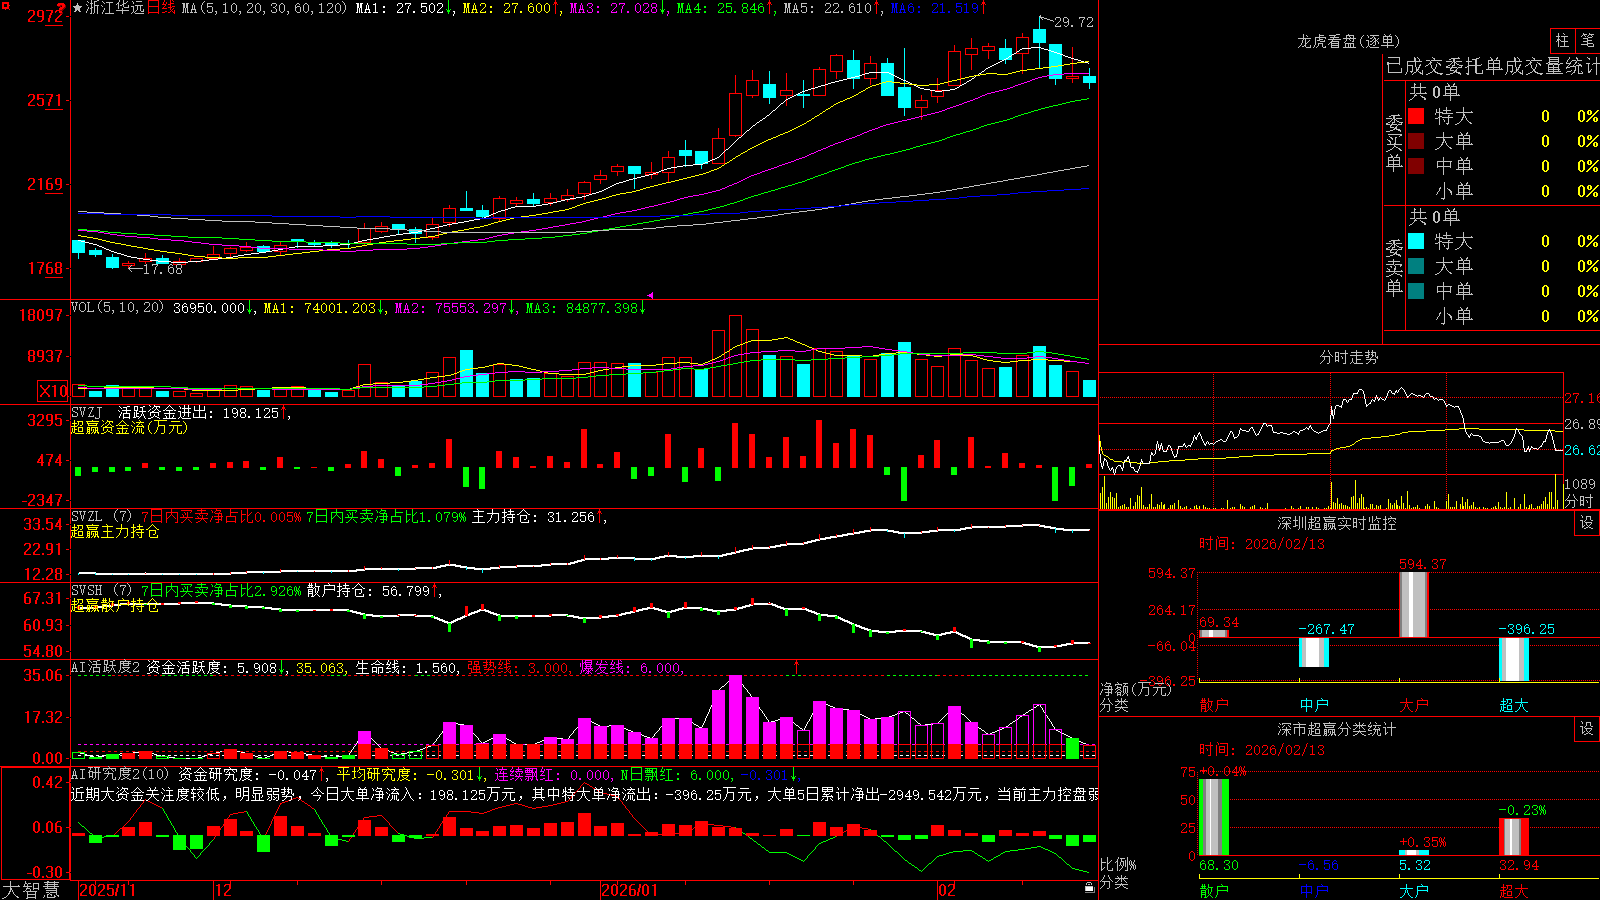
Task: Click the 大智慧 logo in bottom-left corner
Action: pyautogui.click(x=31, y=890)
